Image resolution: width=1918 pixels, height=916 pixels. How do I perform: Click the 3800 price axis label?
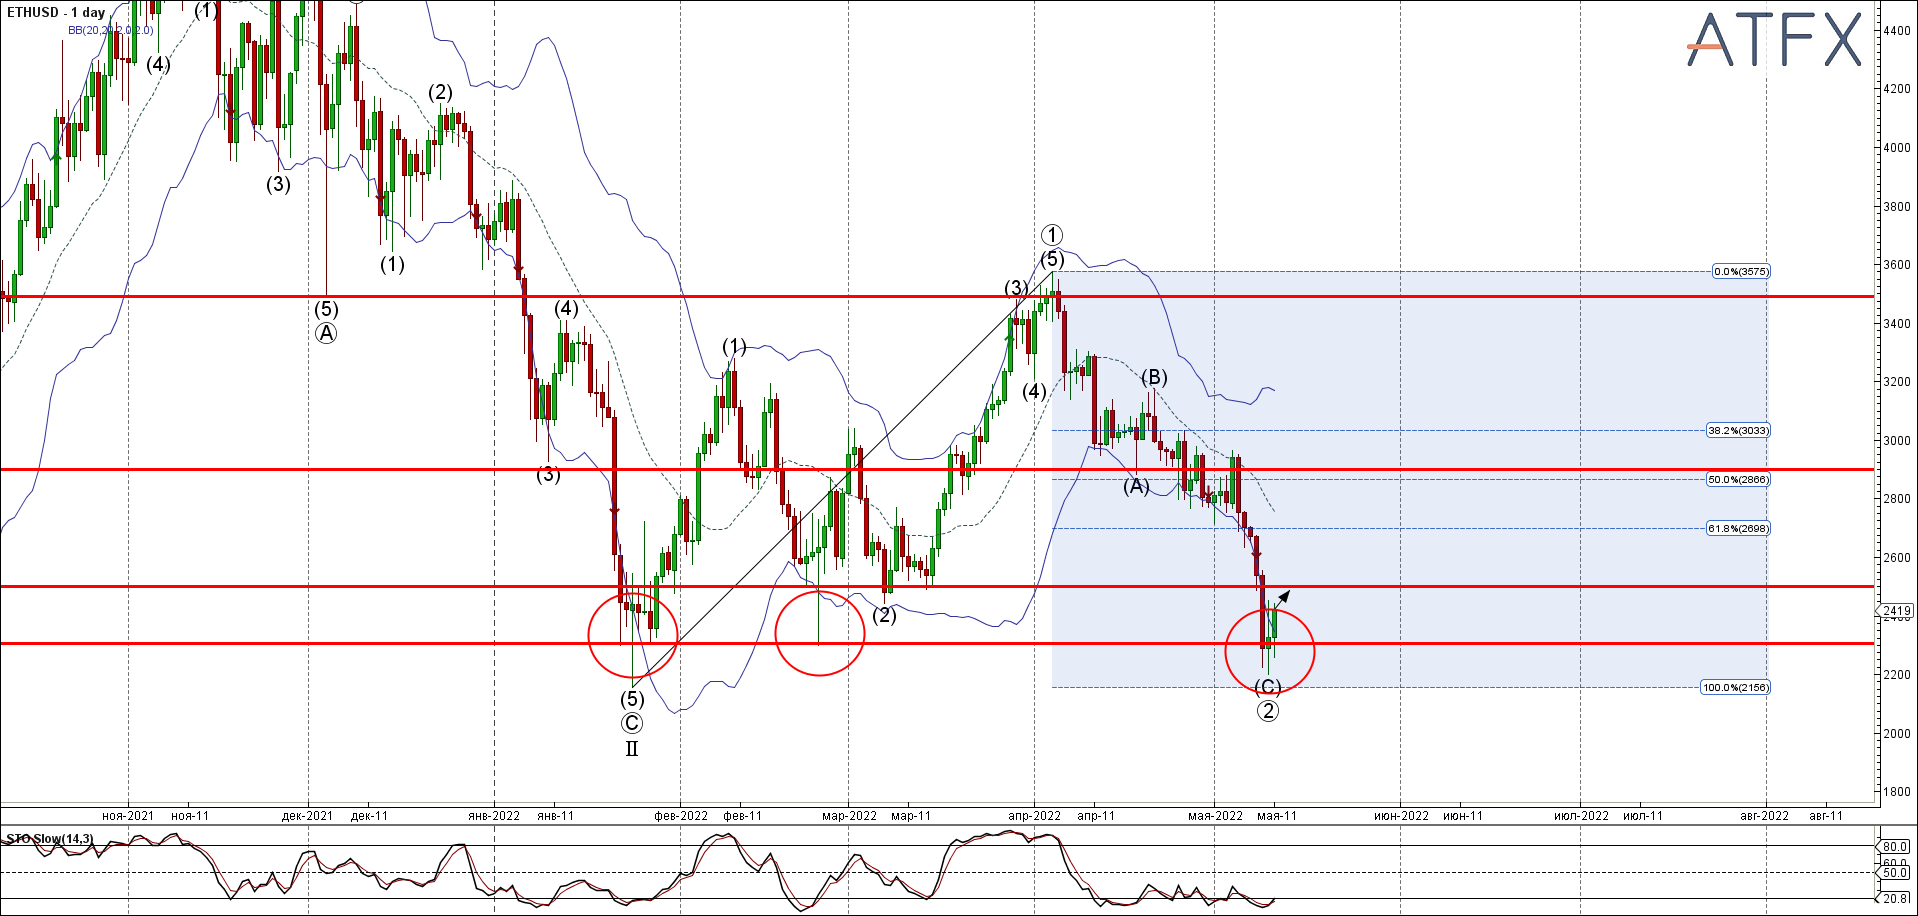(x=1896, y=206)
